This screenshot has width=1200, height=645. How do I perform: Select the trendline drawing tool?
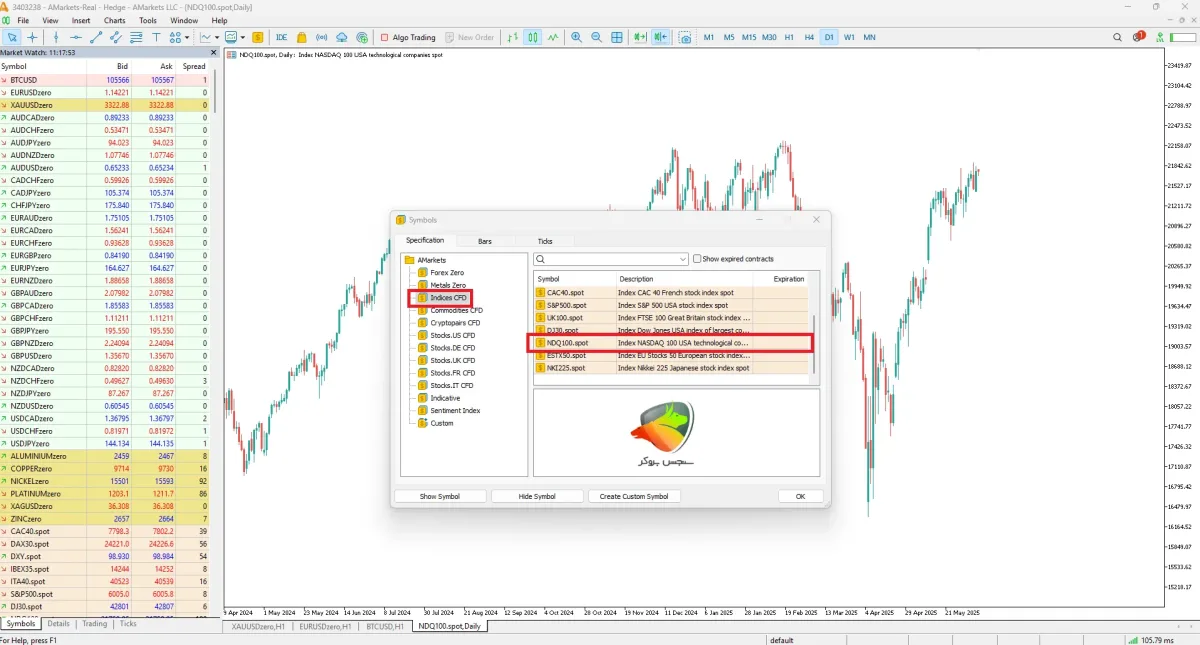pyautogui.click(x=97, y=37)
